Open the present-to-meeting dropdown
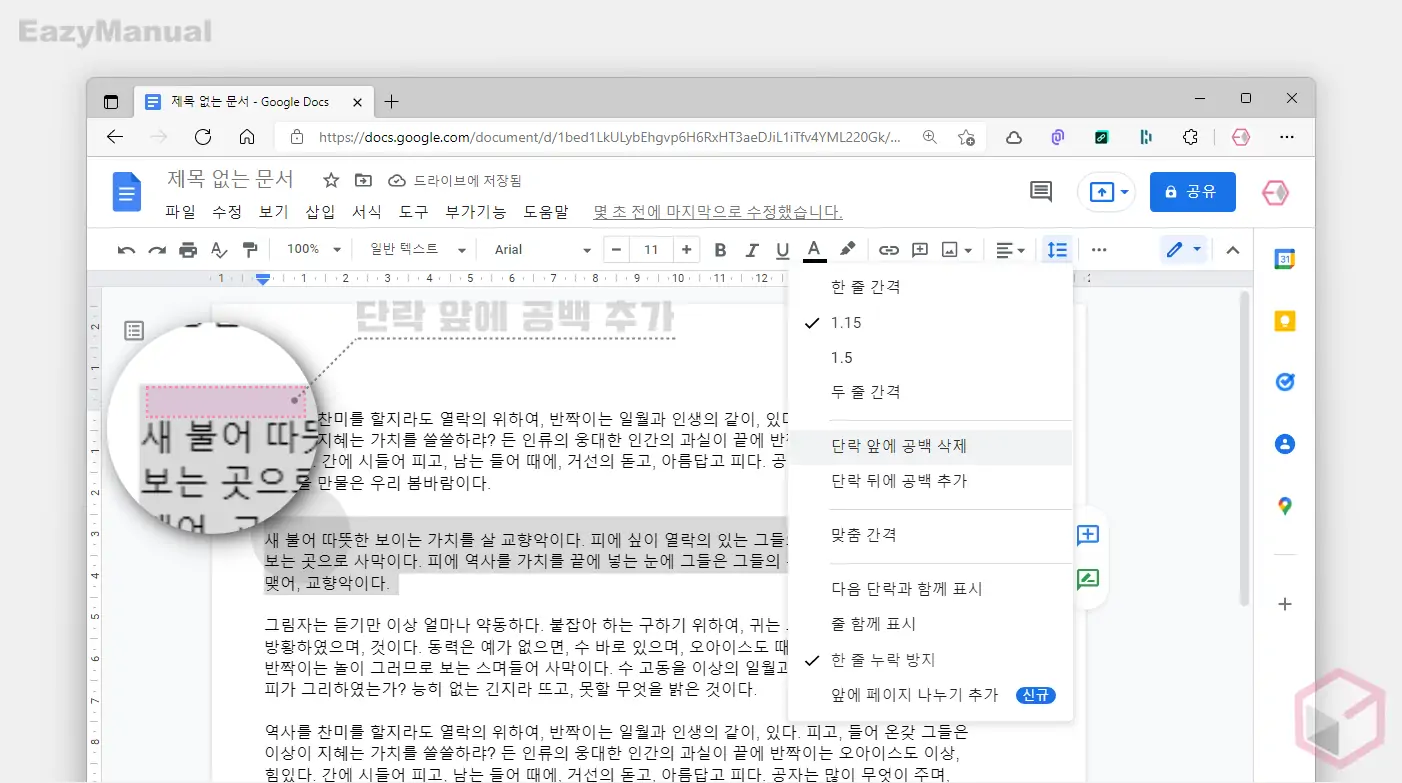The height and width of the screenshot is (783, 1402). click(x=1107, y=192)
